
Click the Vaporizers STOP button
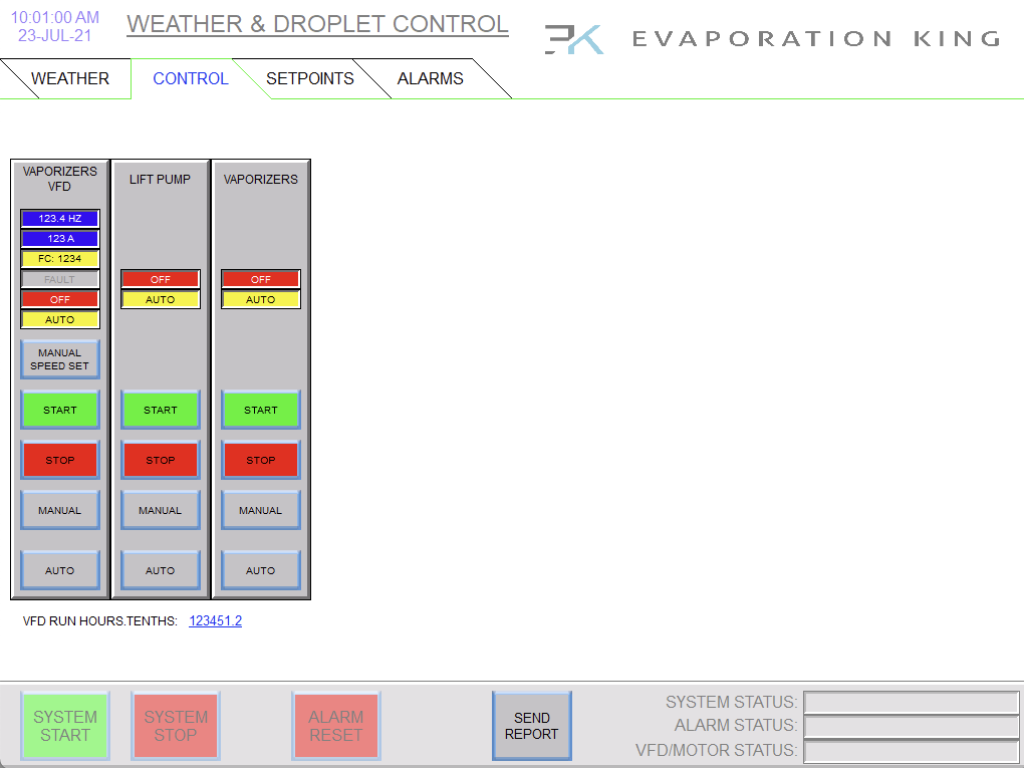coord(261,460)
